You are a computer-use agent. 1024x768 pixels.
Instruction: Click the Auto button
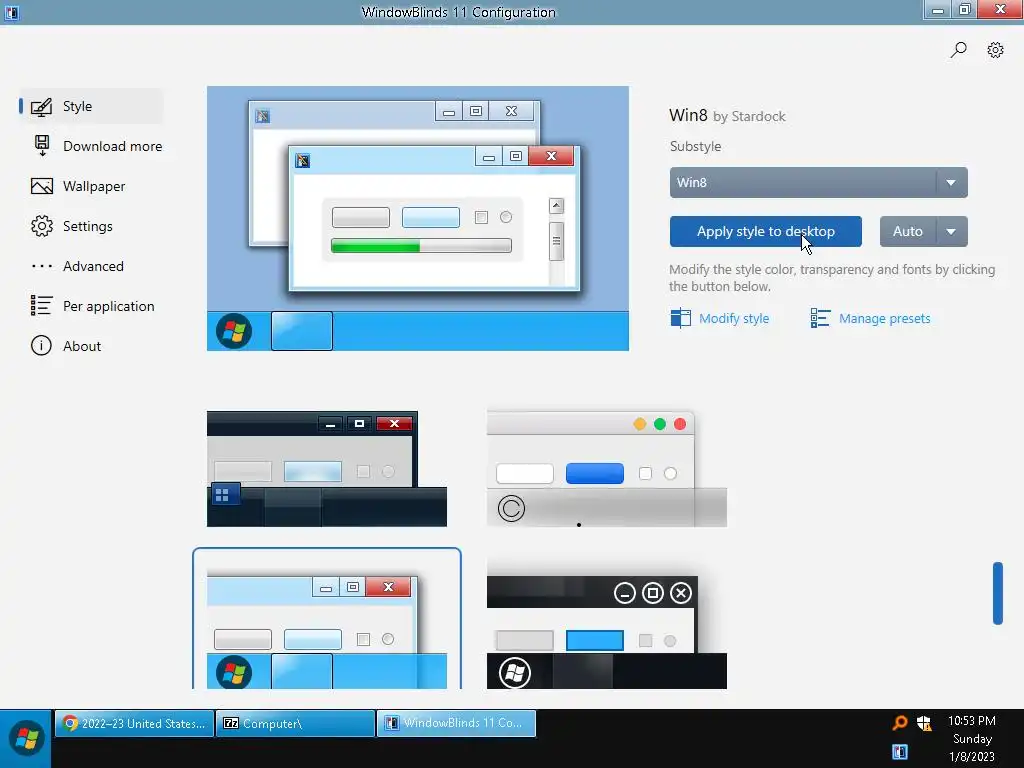(x=908, y=231)
